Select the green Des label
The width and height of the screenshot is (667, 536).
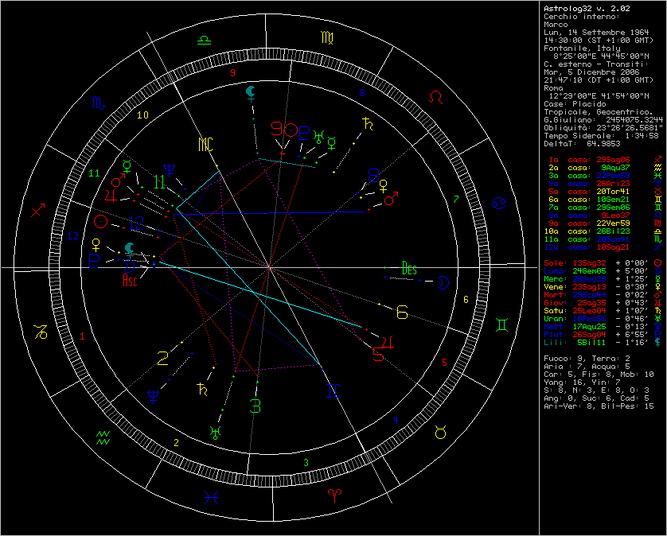[x=410, y=268]
